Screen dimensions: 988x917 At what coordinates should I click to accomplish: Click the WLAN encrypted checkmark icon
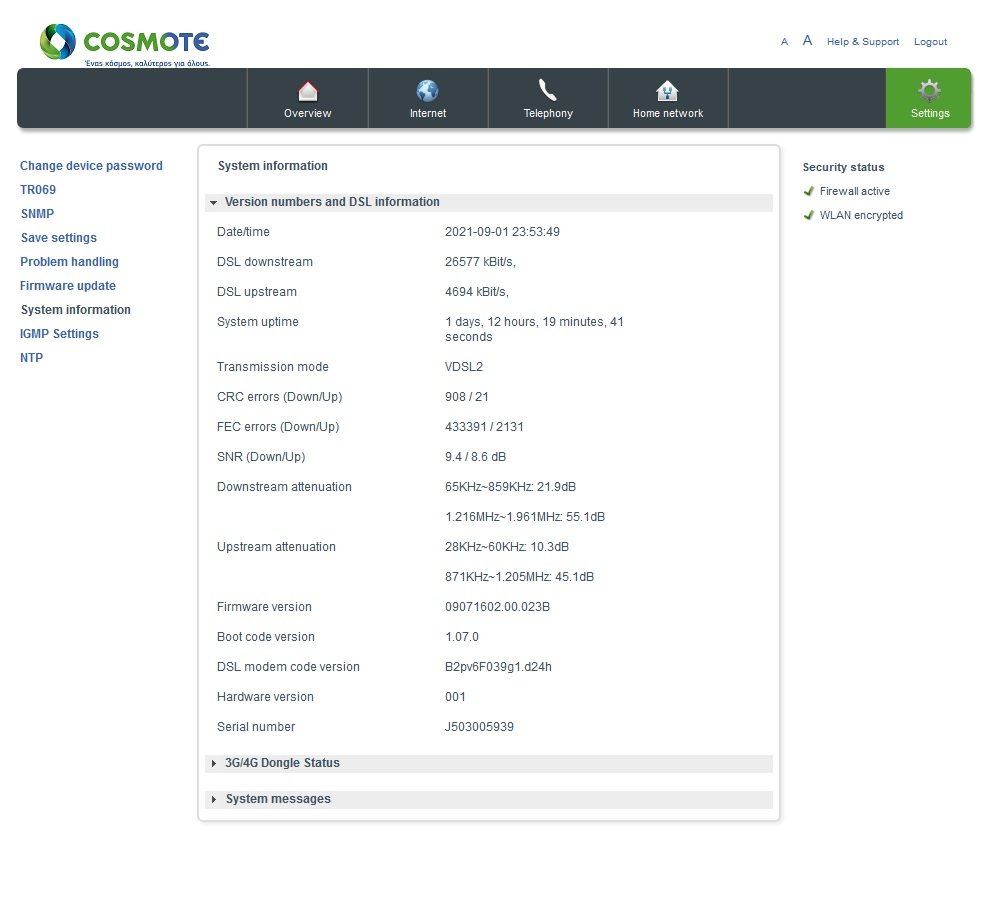pos(808,215)
